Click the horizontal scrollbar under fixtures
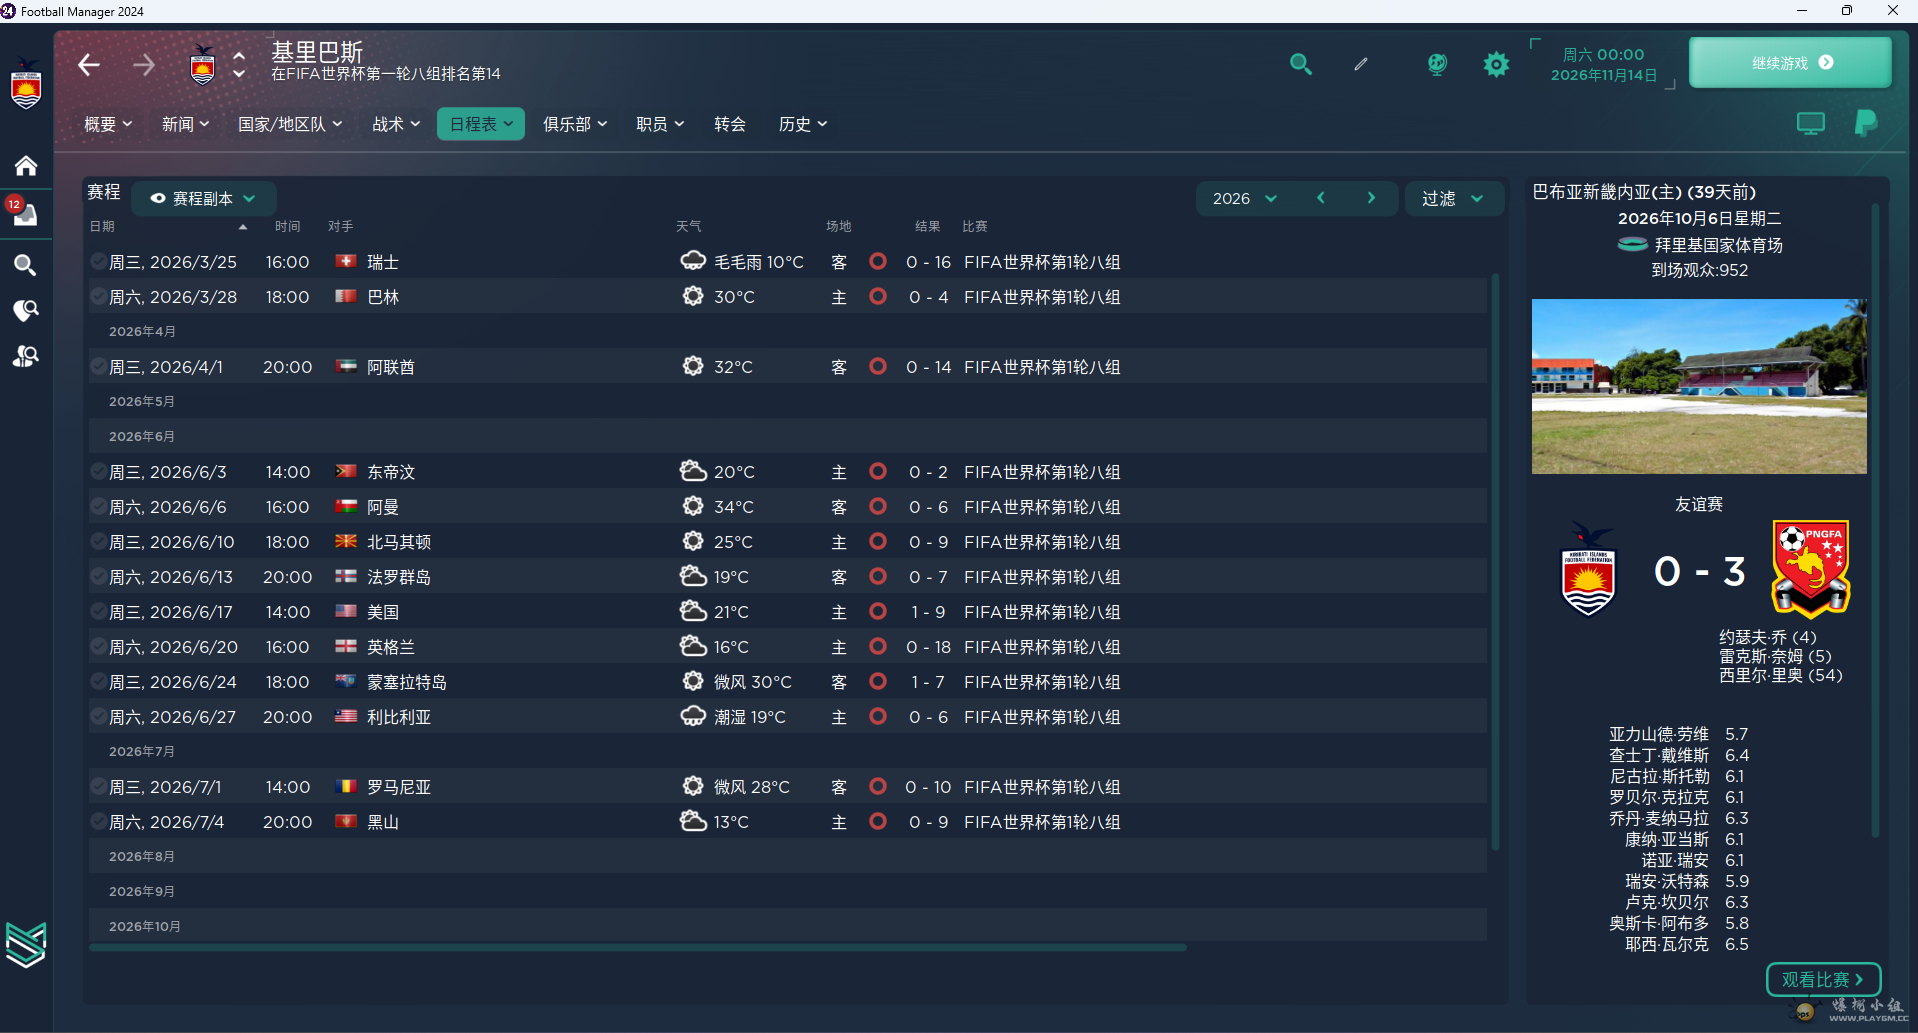Viewport: 1918px width, 1033px height. (637, 947)
